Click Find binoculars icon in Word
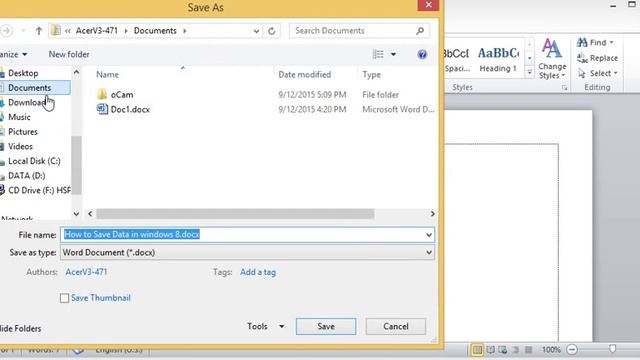The width and height of the screenshot is (640, 360). pyautogui.click(x=582, y=42)
